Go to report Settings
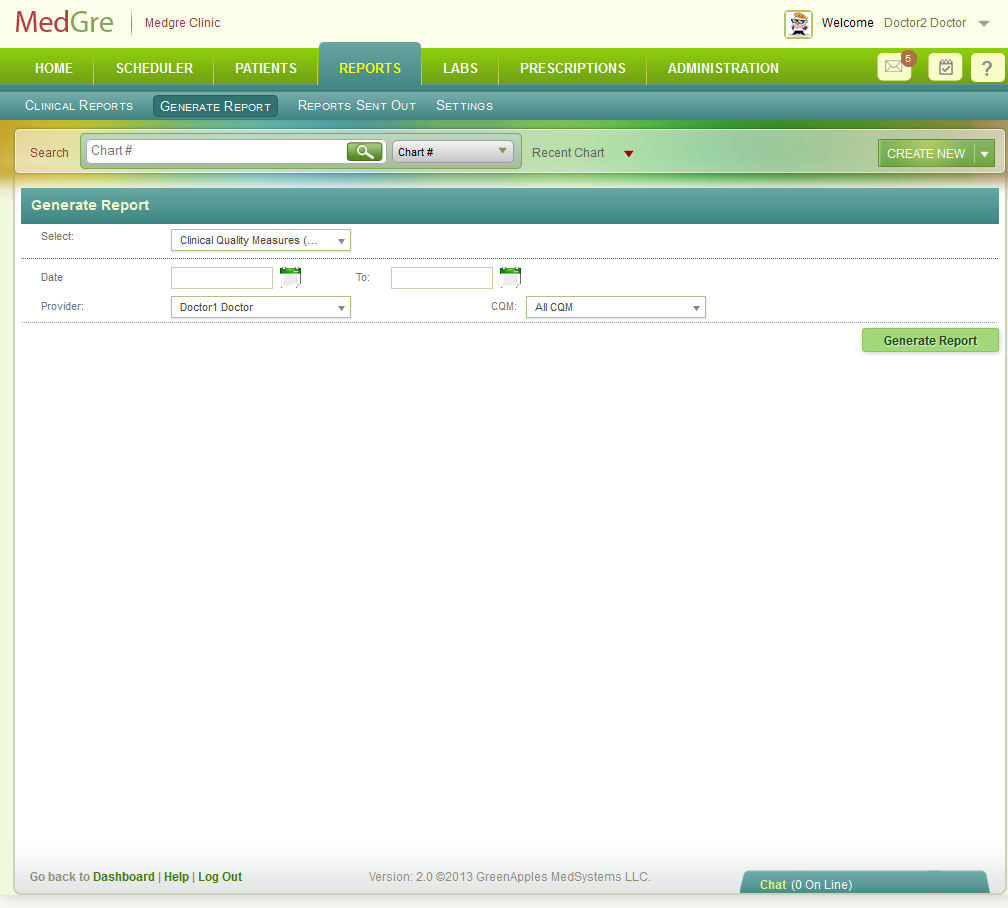Viewport: 1008px width, 908px height. tap(463, 105)
